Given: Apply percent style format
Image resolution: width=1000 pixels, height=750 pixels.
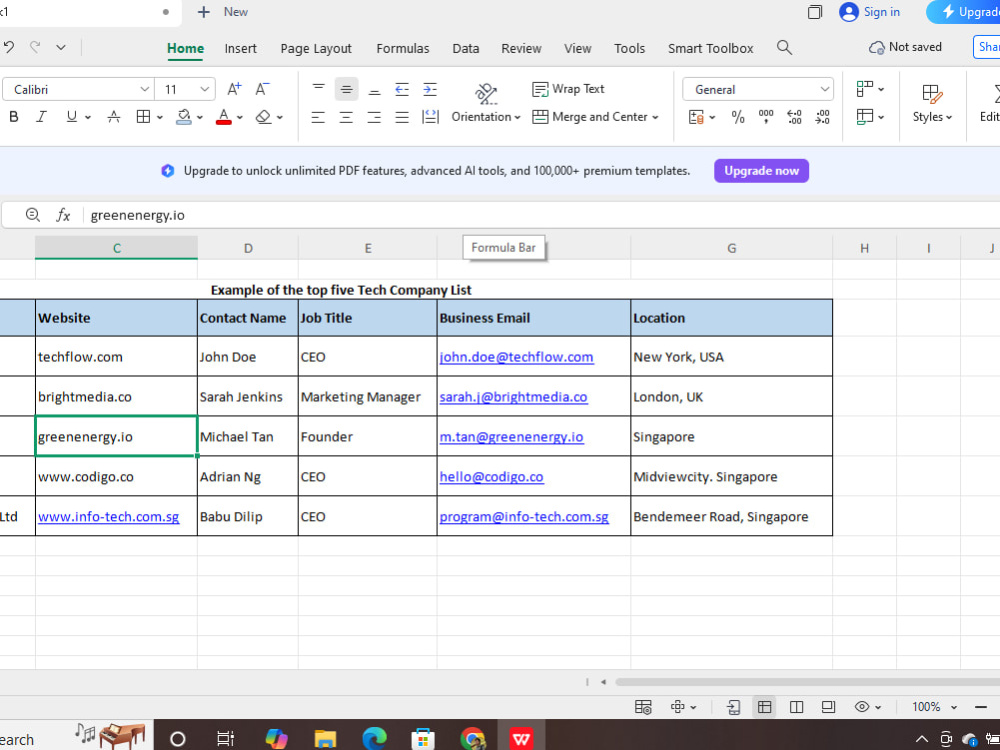Looking at the screenshot, I should [x=738, y=117].
